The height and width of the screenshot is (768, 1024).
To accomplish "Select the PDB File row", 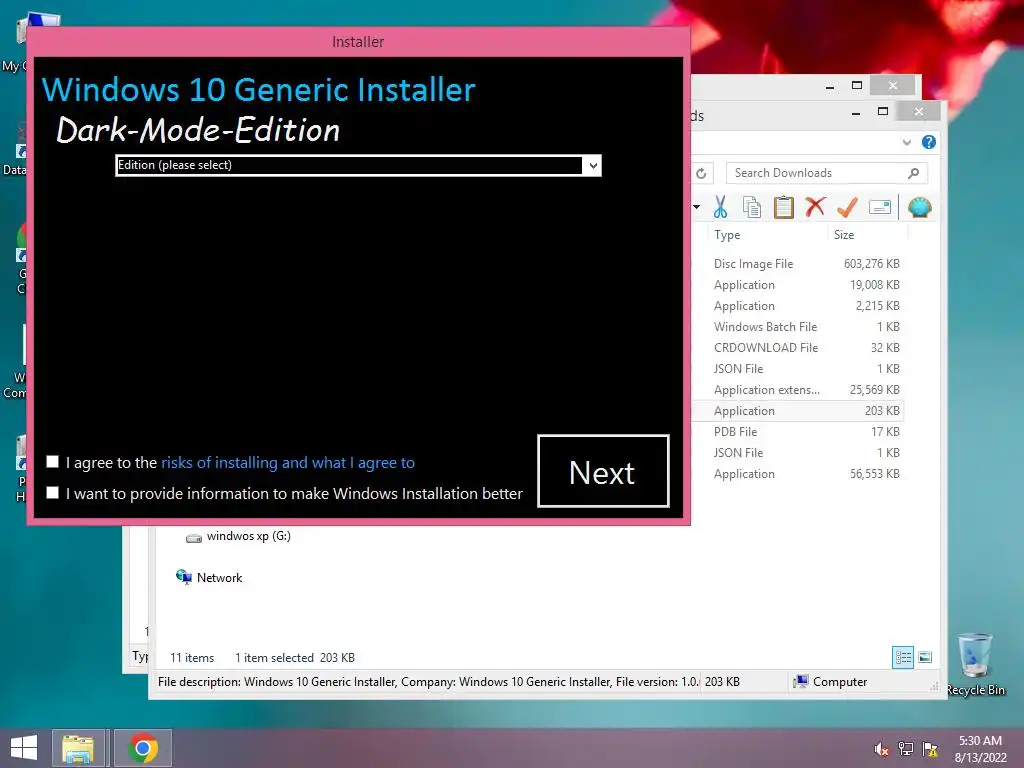I will click(798, 432).
